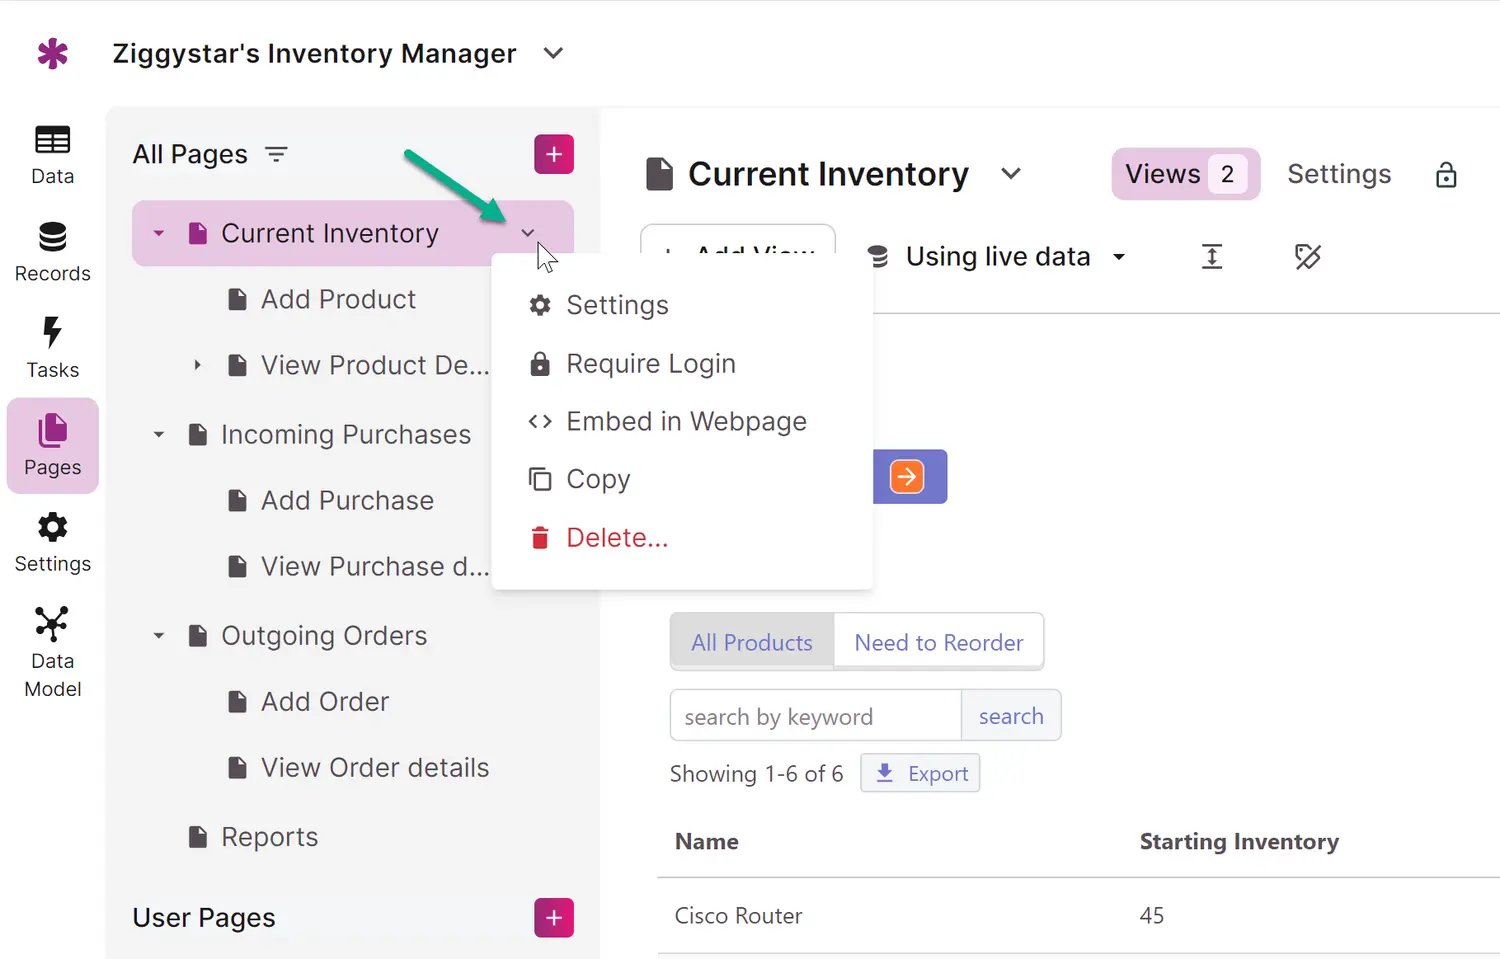Click the Export button
This screenshot has height=959, width=1500.
click(920, 774)
